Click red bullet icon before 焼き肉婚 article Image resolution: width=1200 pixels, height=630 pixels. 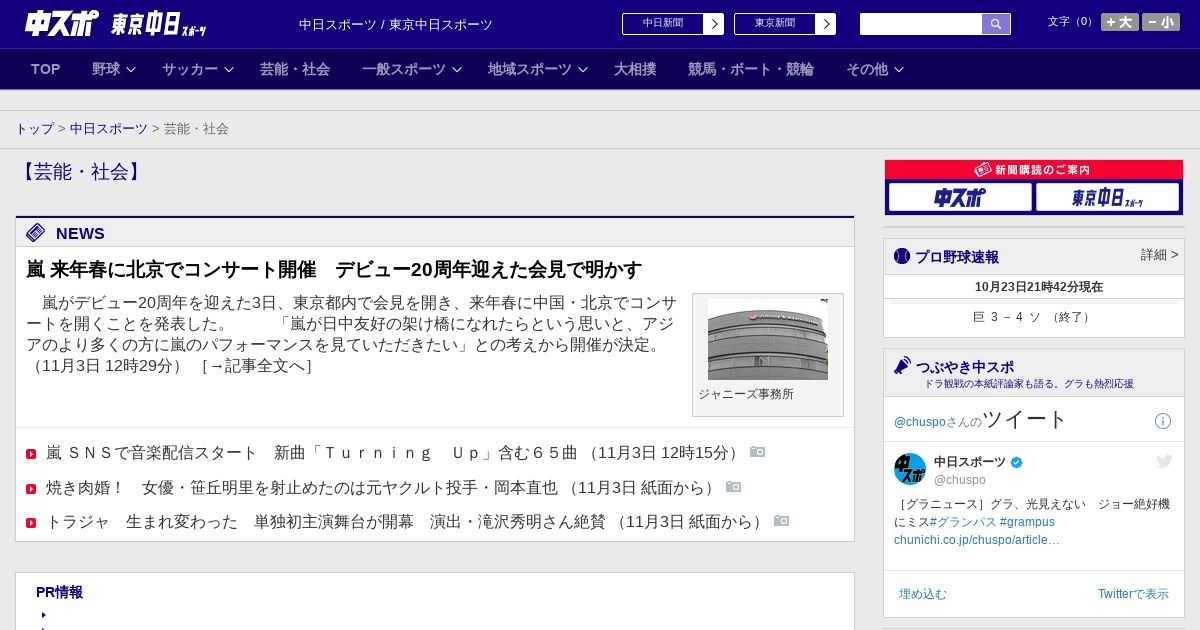(31, 489)
